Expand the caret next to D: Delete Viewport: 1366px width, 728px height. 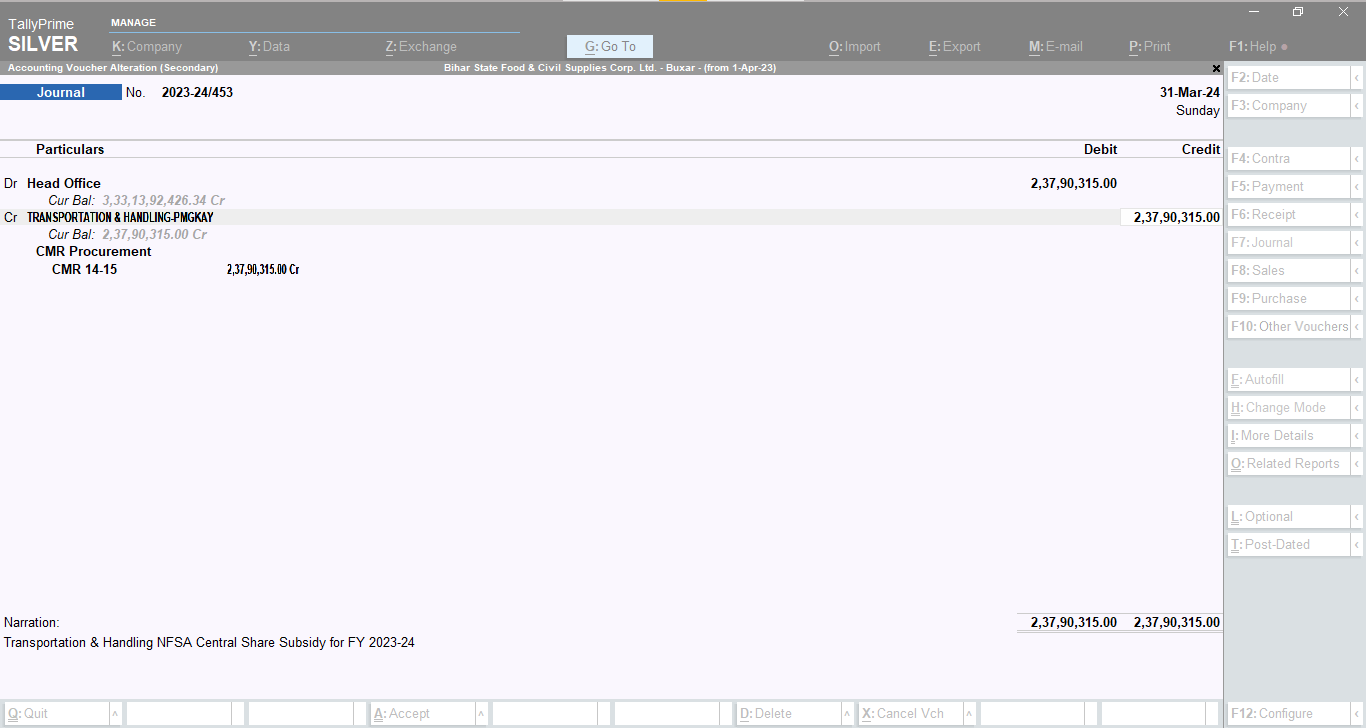point(847,714)
